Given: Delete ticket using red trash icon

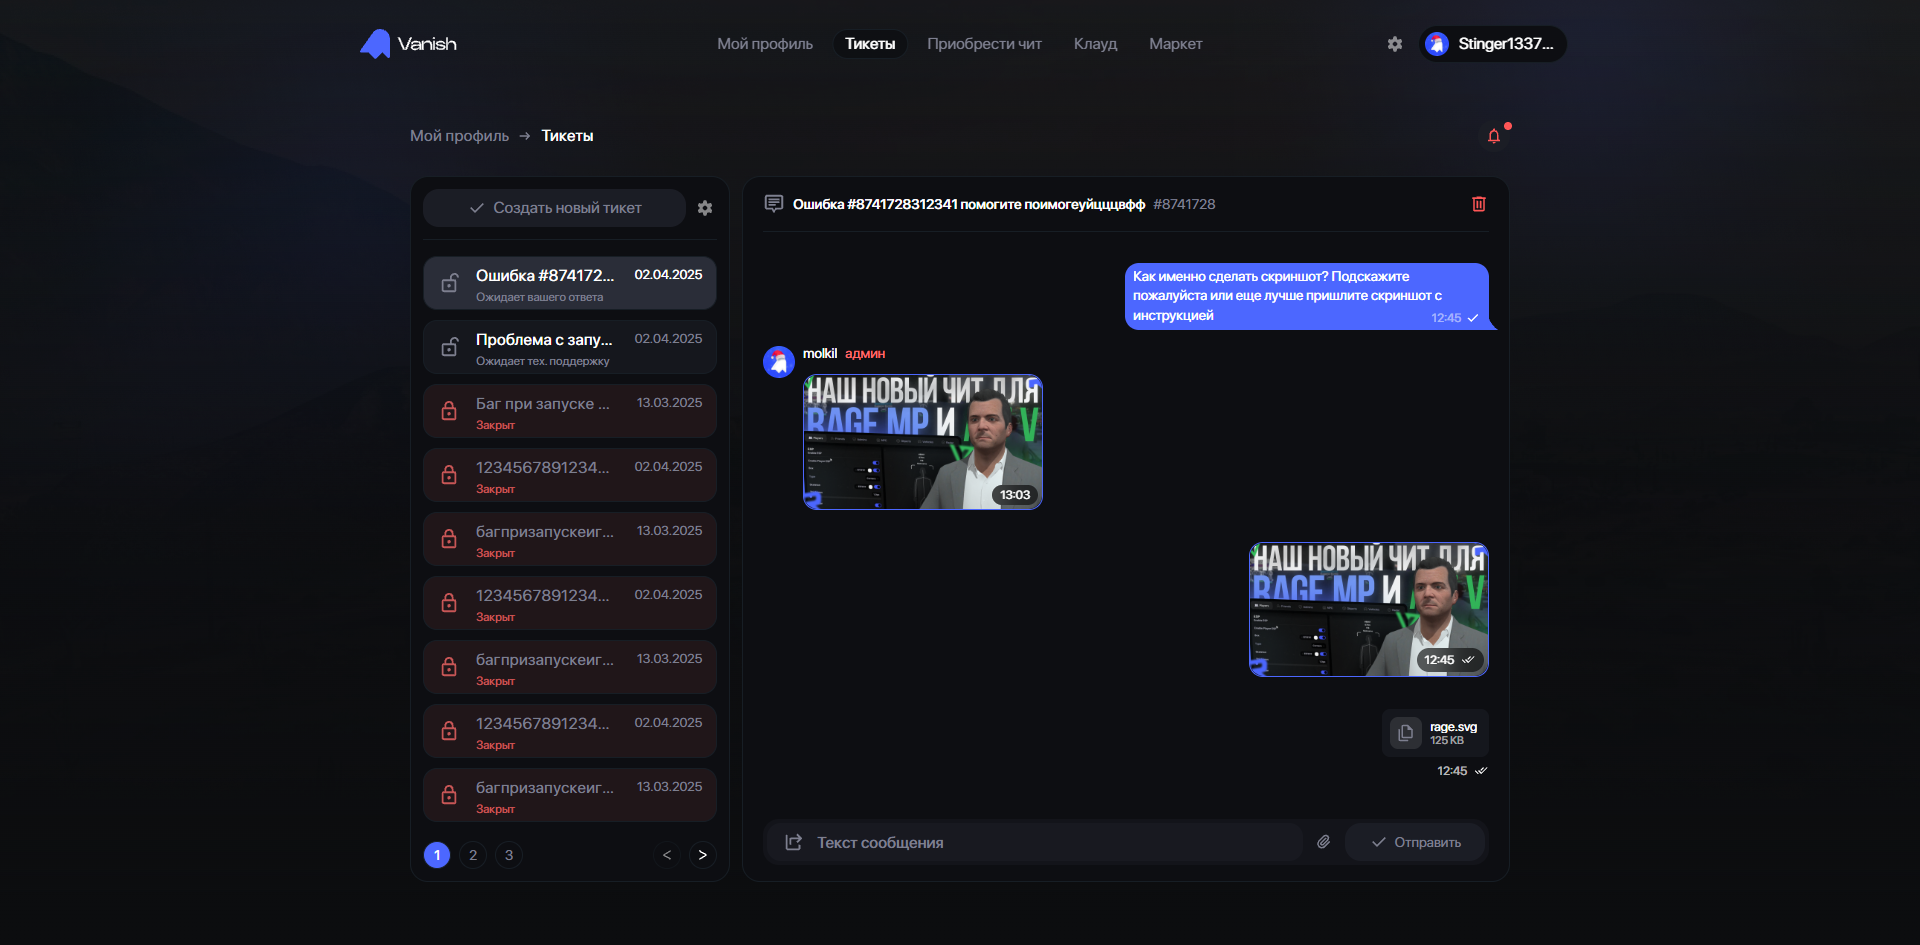Looking at the screenshot, I should click(1479, 204).
